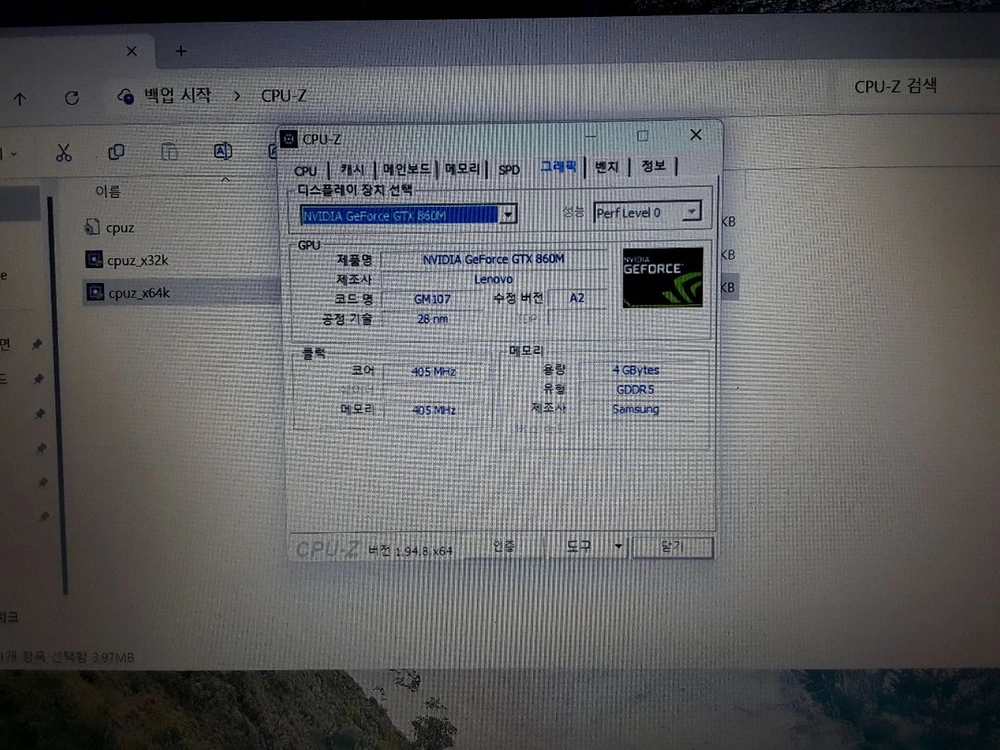Click the memory clock 405 MHz value
Viewport: 1000px width, 750px height.
433,409
